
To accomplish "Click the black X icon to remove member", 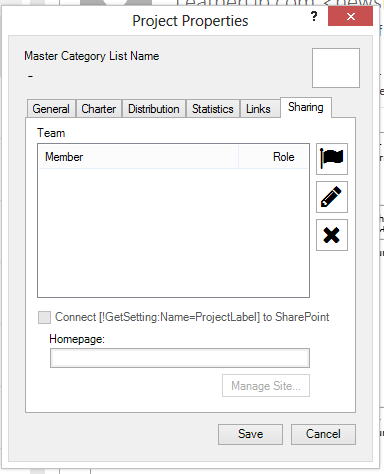I will coord(332,235).
